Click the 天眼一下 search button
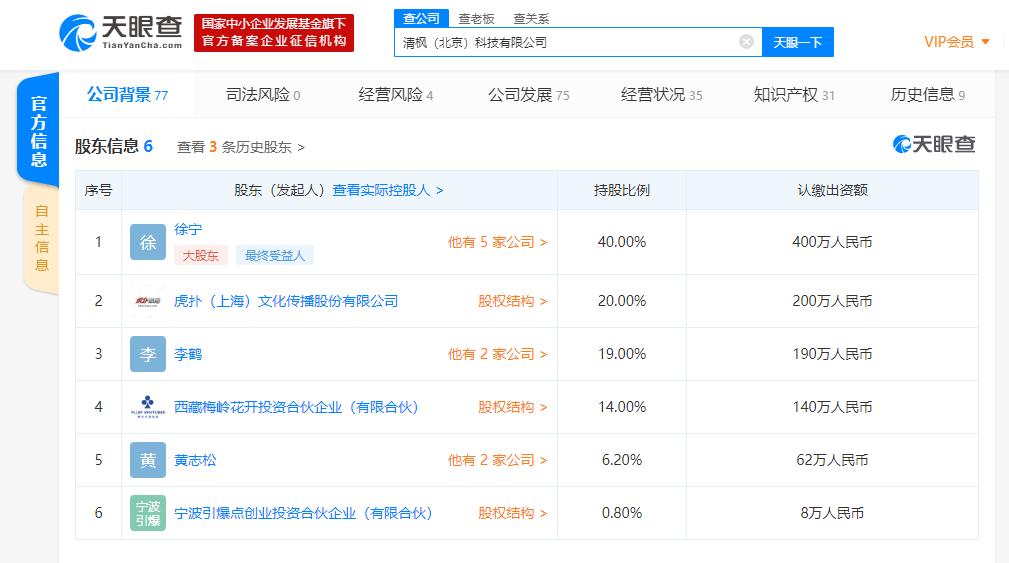1009x563 pixels. pos(798,42)
